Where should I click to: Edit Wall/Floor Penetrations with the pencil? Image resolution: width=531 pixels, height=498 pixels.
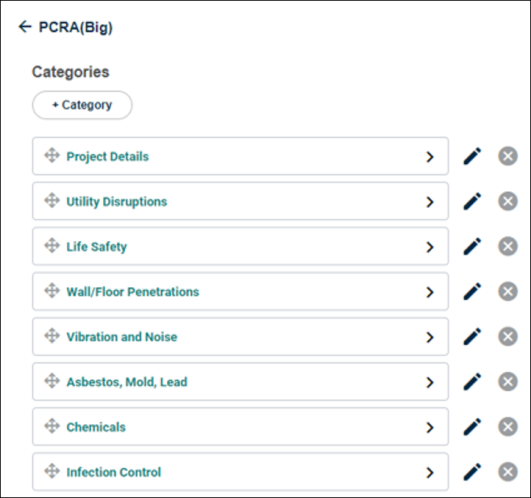472,291
